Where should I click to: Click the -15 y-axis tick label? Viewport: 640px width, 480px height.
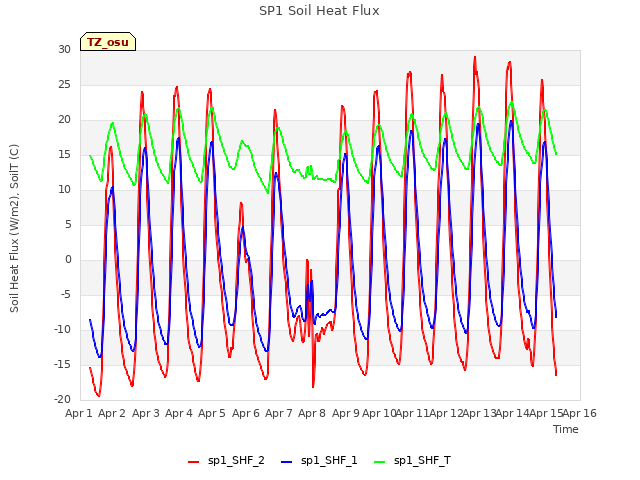pyautogui.click(x=62, y=365)
